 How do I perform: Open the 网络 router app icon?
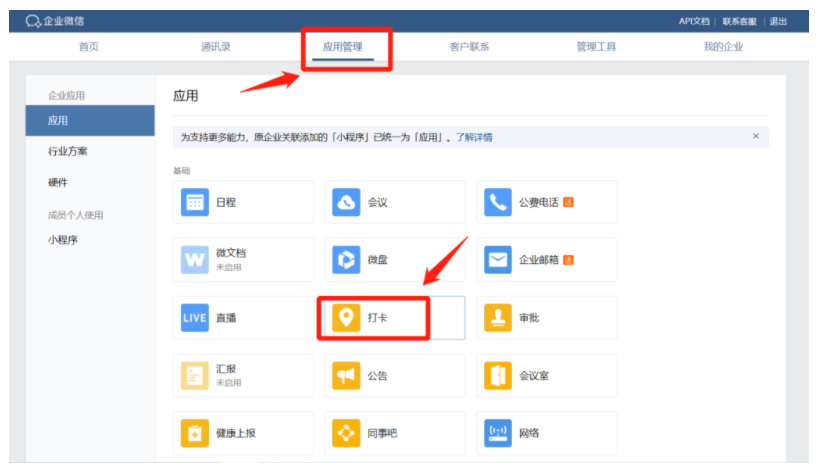tap(497, 433)
